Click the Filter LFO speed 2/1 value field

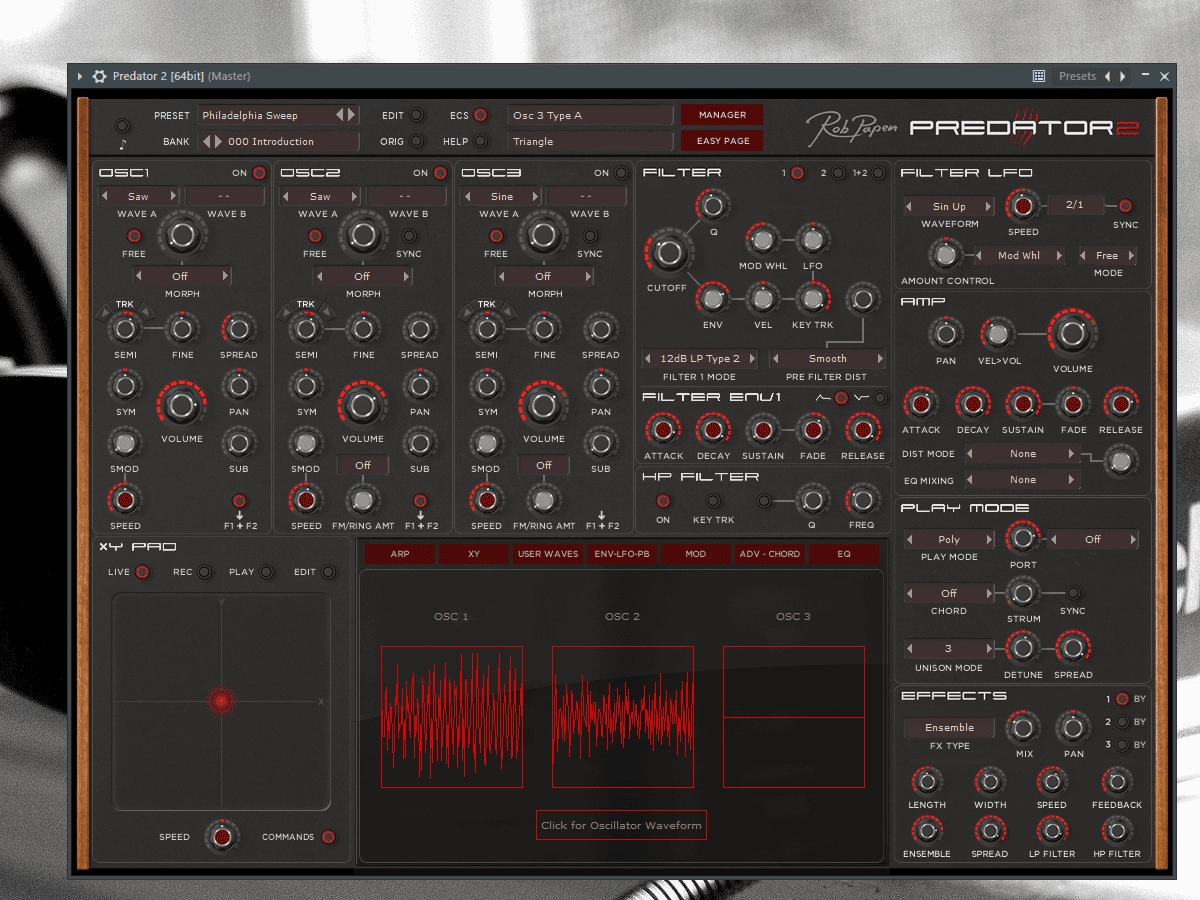(x=1075, y=205)
